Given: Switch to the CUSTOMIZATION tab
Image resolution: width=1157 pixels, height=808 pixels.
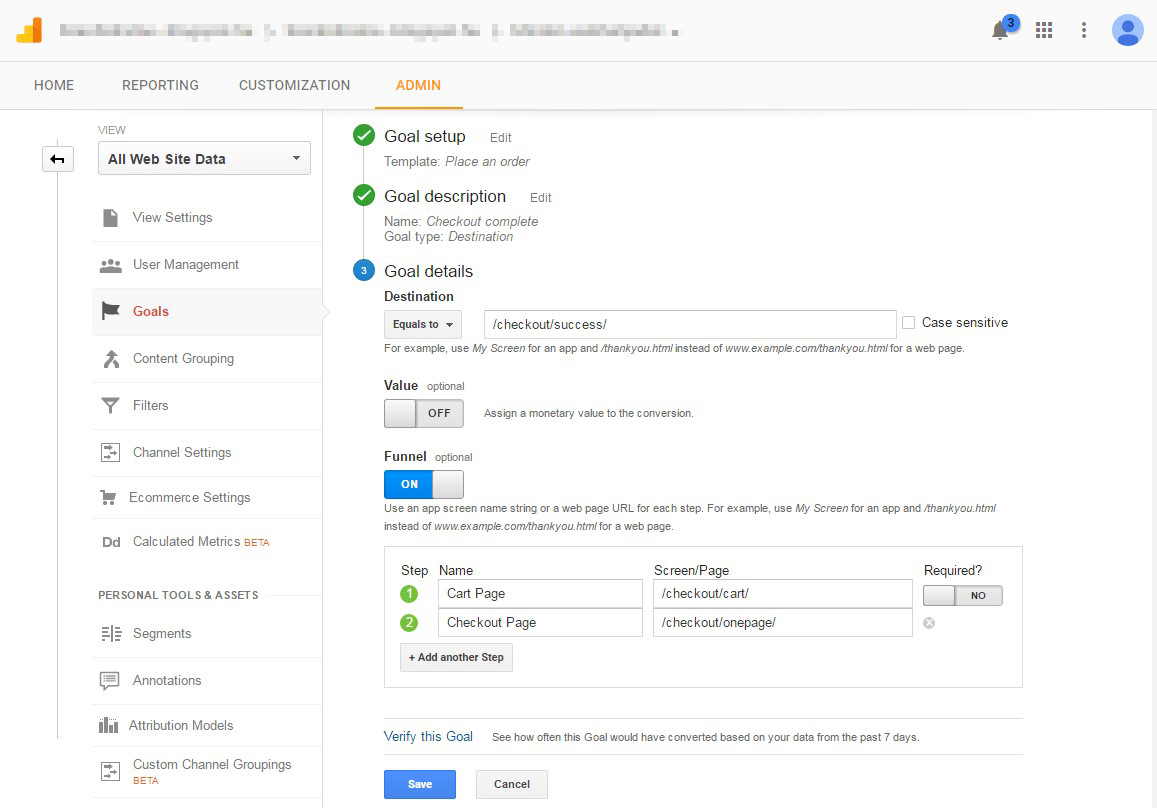Looking at the screenshot, I should pos(294,86).
